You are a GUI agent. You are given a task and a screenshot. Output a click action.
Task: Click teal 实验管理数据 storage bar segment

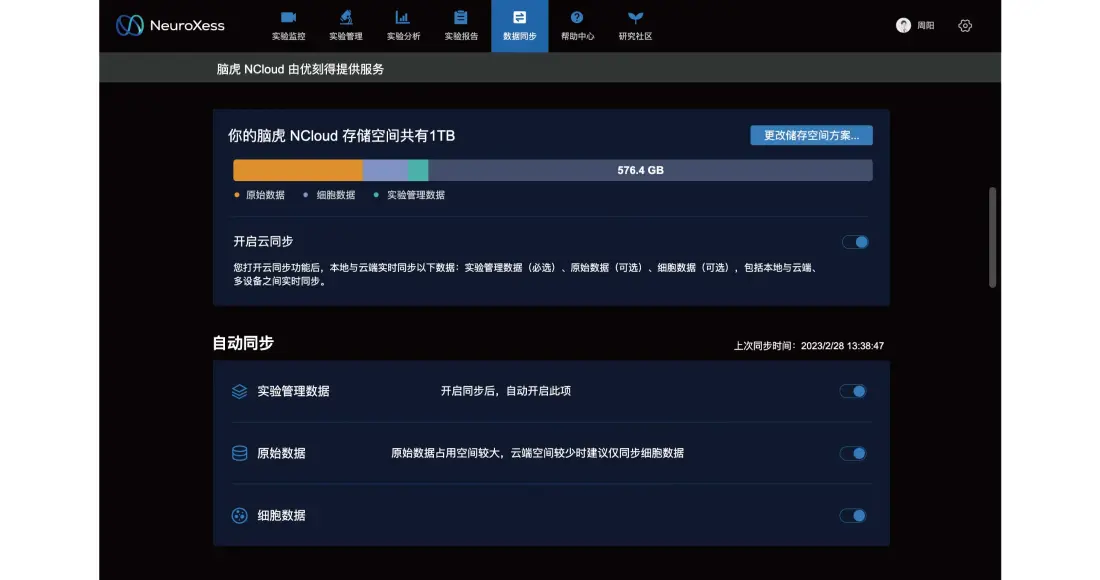click(x=418, y=170)
